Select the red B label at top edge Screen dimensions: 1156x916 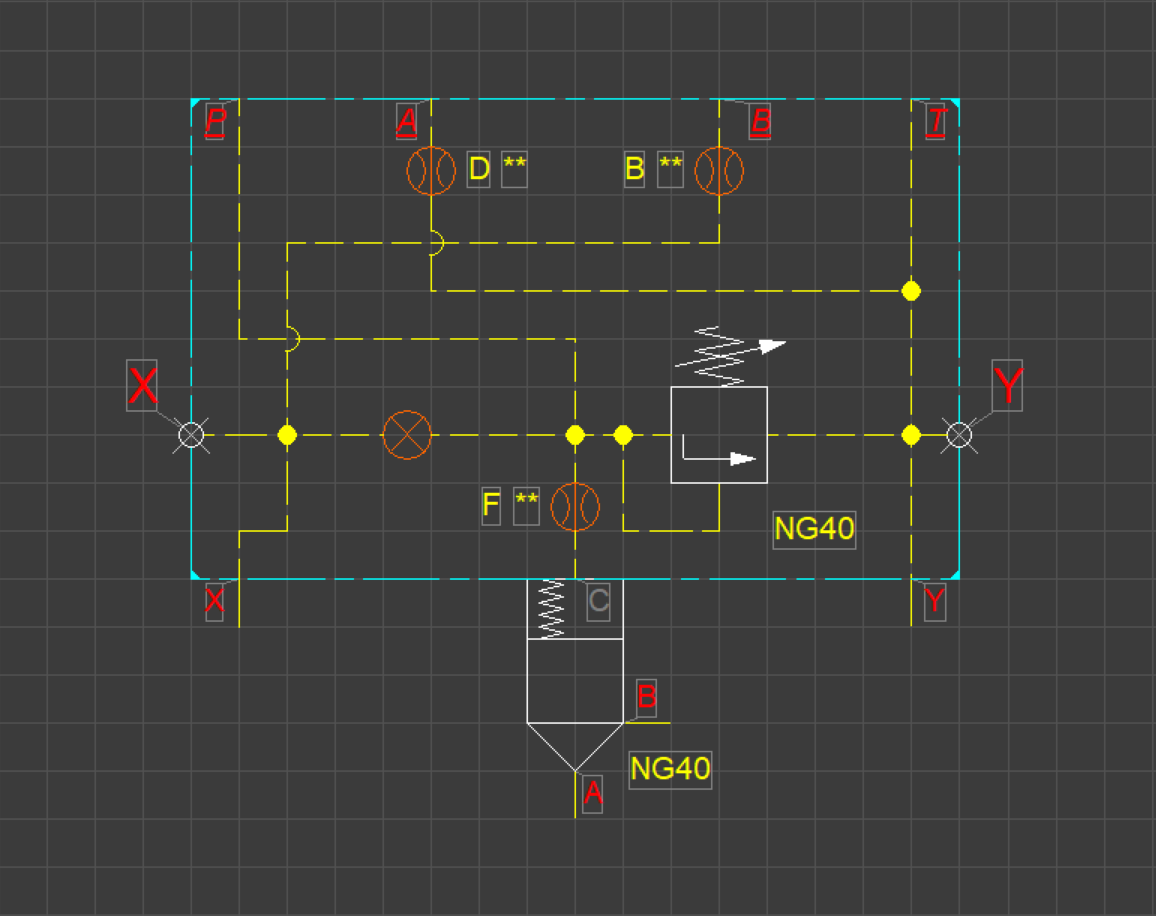coord(760,122)
